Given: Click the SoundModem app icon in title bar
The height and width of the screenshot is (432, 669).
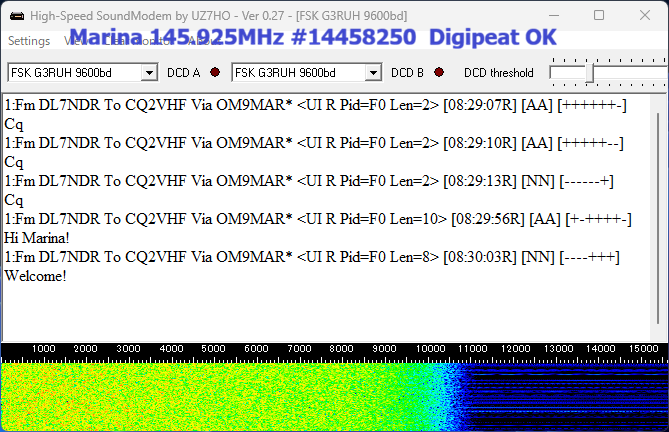Looking at the screenshot, I should pos(17,16).
